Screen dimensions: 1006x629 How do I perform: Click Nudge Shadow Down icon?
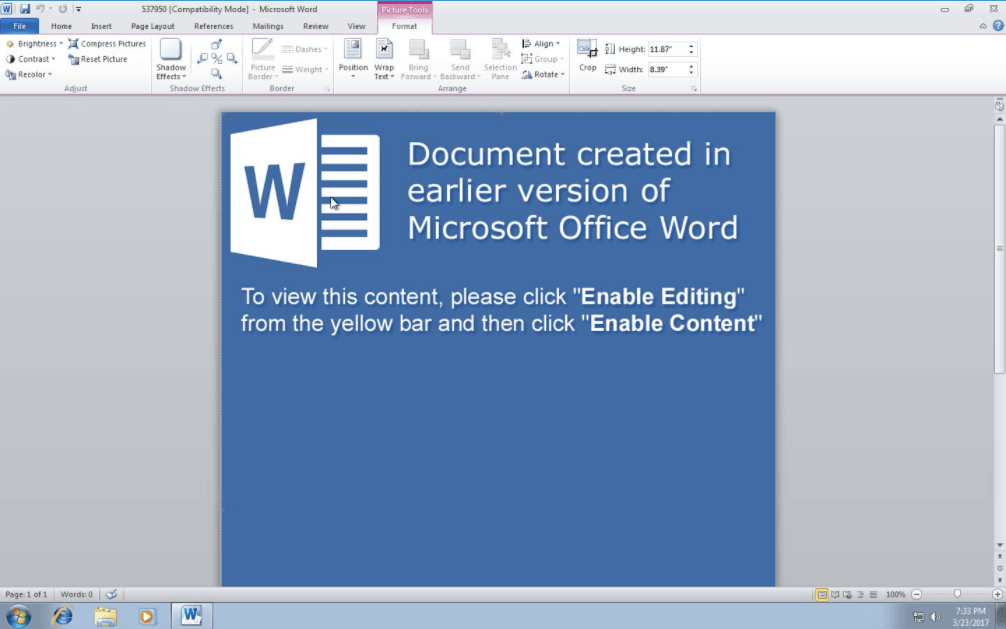pos(217,74)
